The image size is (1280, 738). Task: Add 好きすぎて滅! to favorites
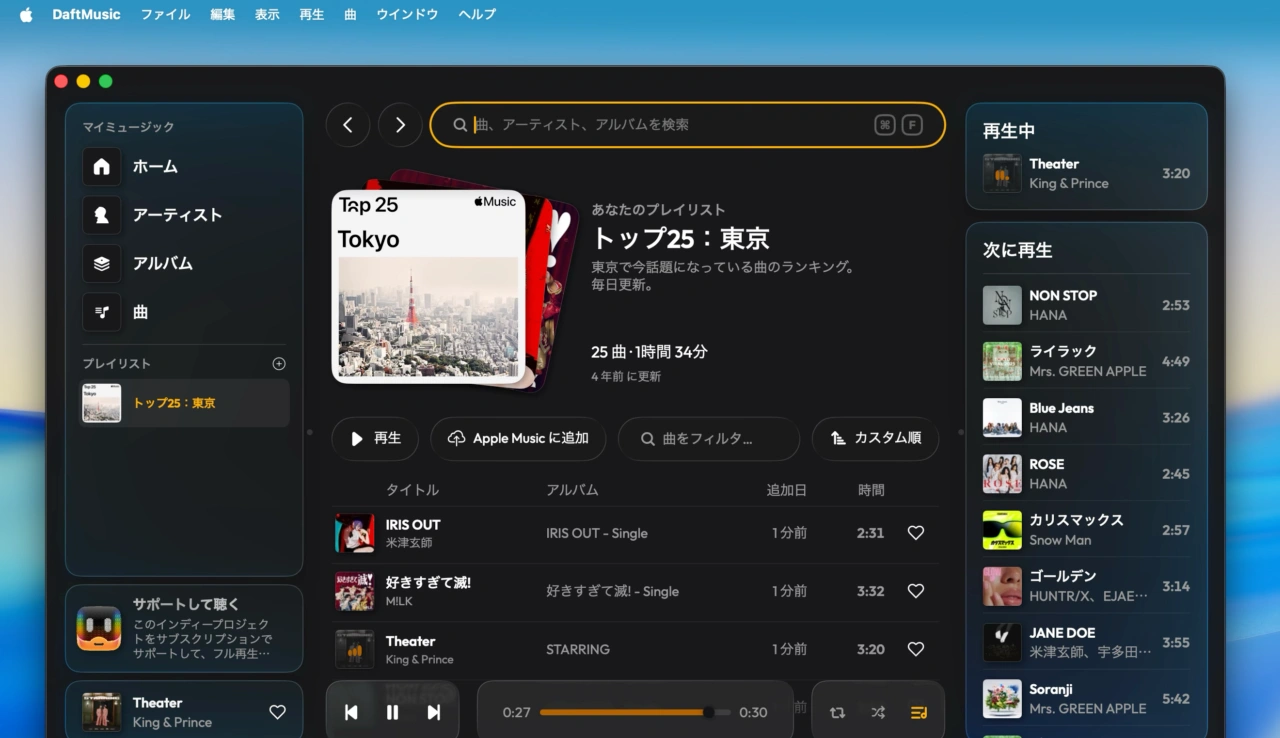[915, 591]
